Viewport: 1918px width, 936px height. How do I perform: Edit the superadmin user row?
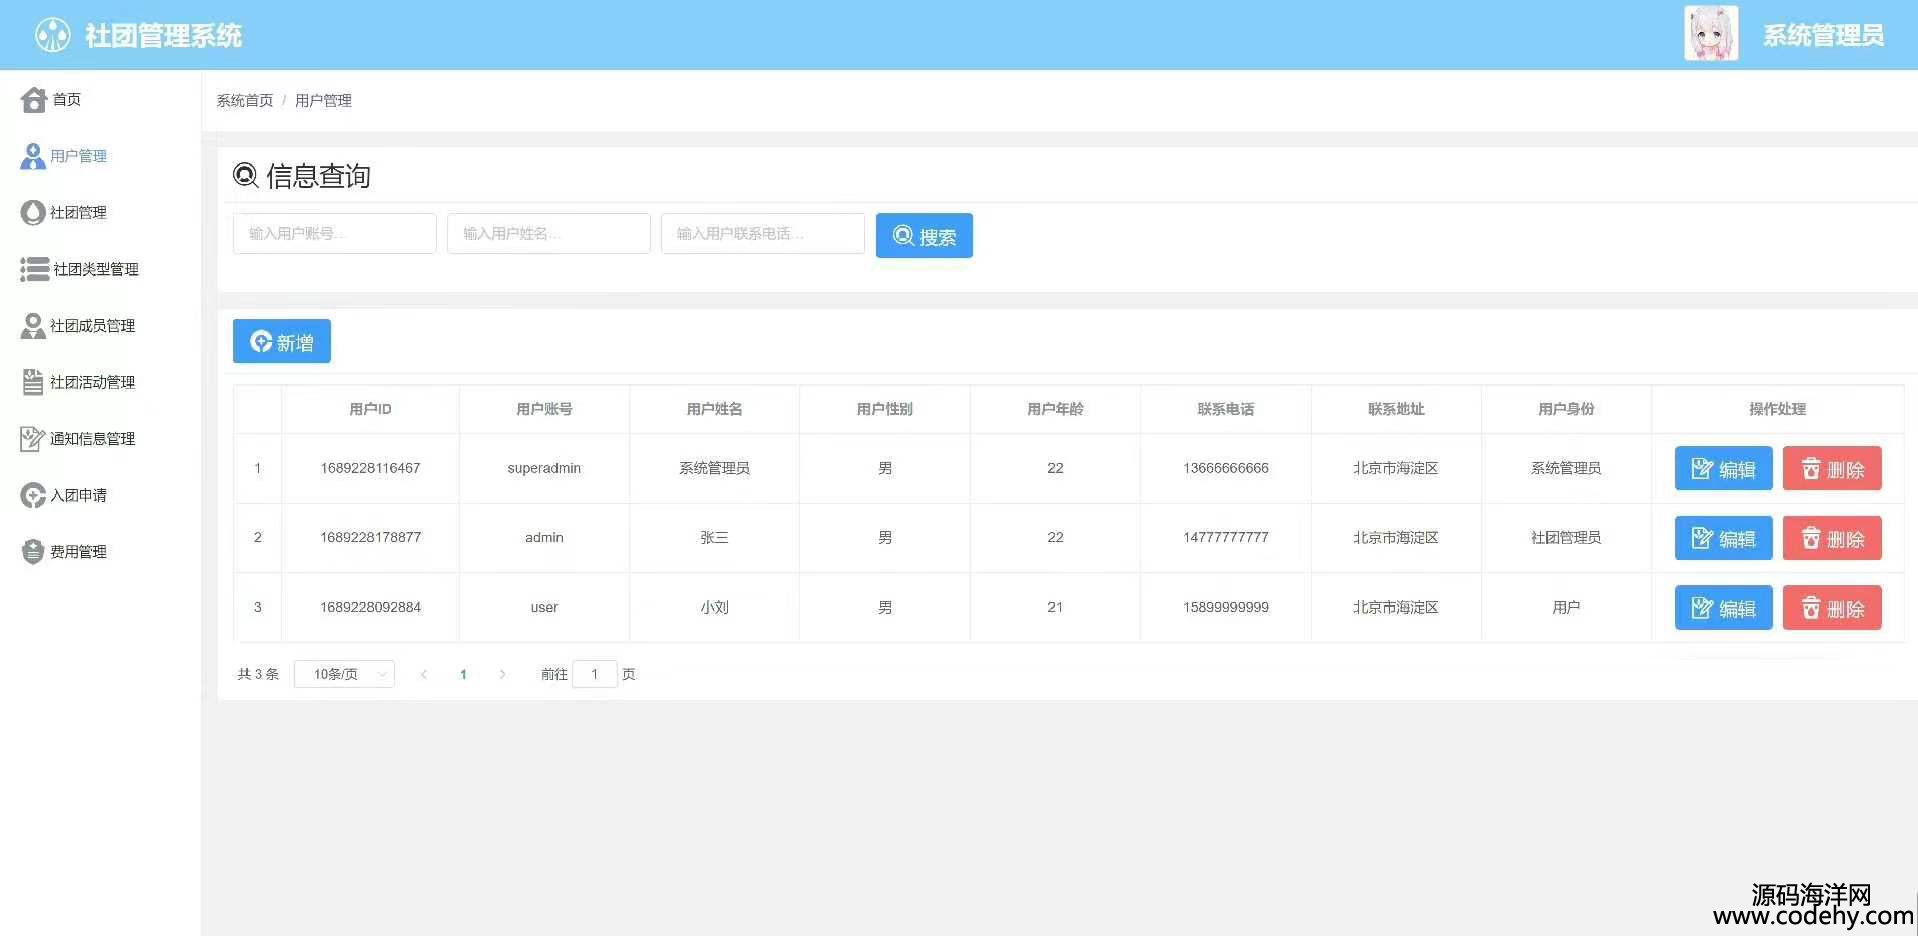[x=1723, y=469]
